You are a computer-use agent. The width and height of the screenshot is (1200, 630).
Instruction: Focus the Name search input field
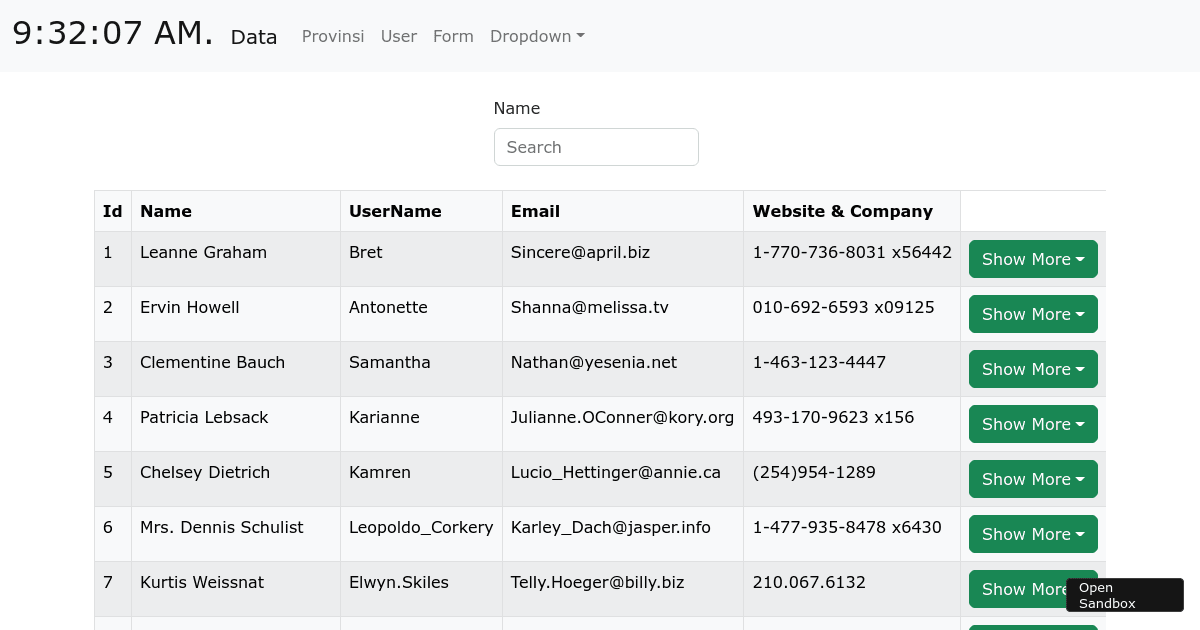pos(596,147)
